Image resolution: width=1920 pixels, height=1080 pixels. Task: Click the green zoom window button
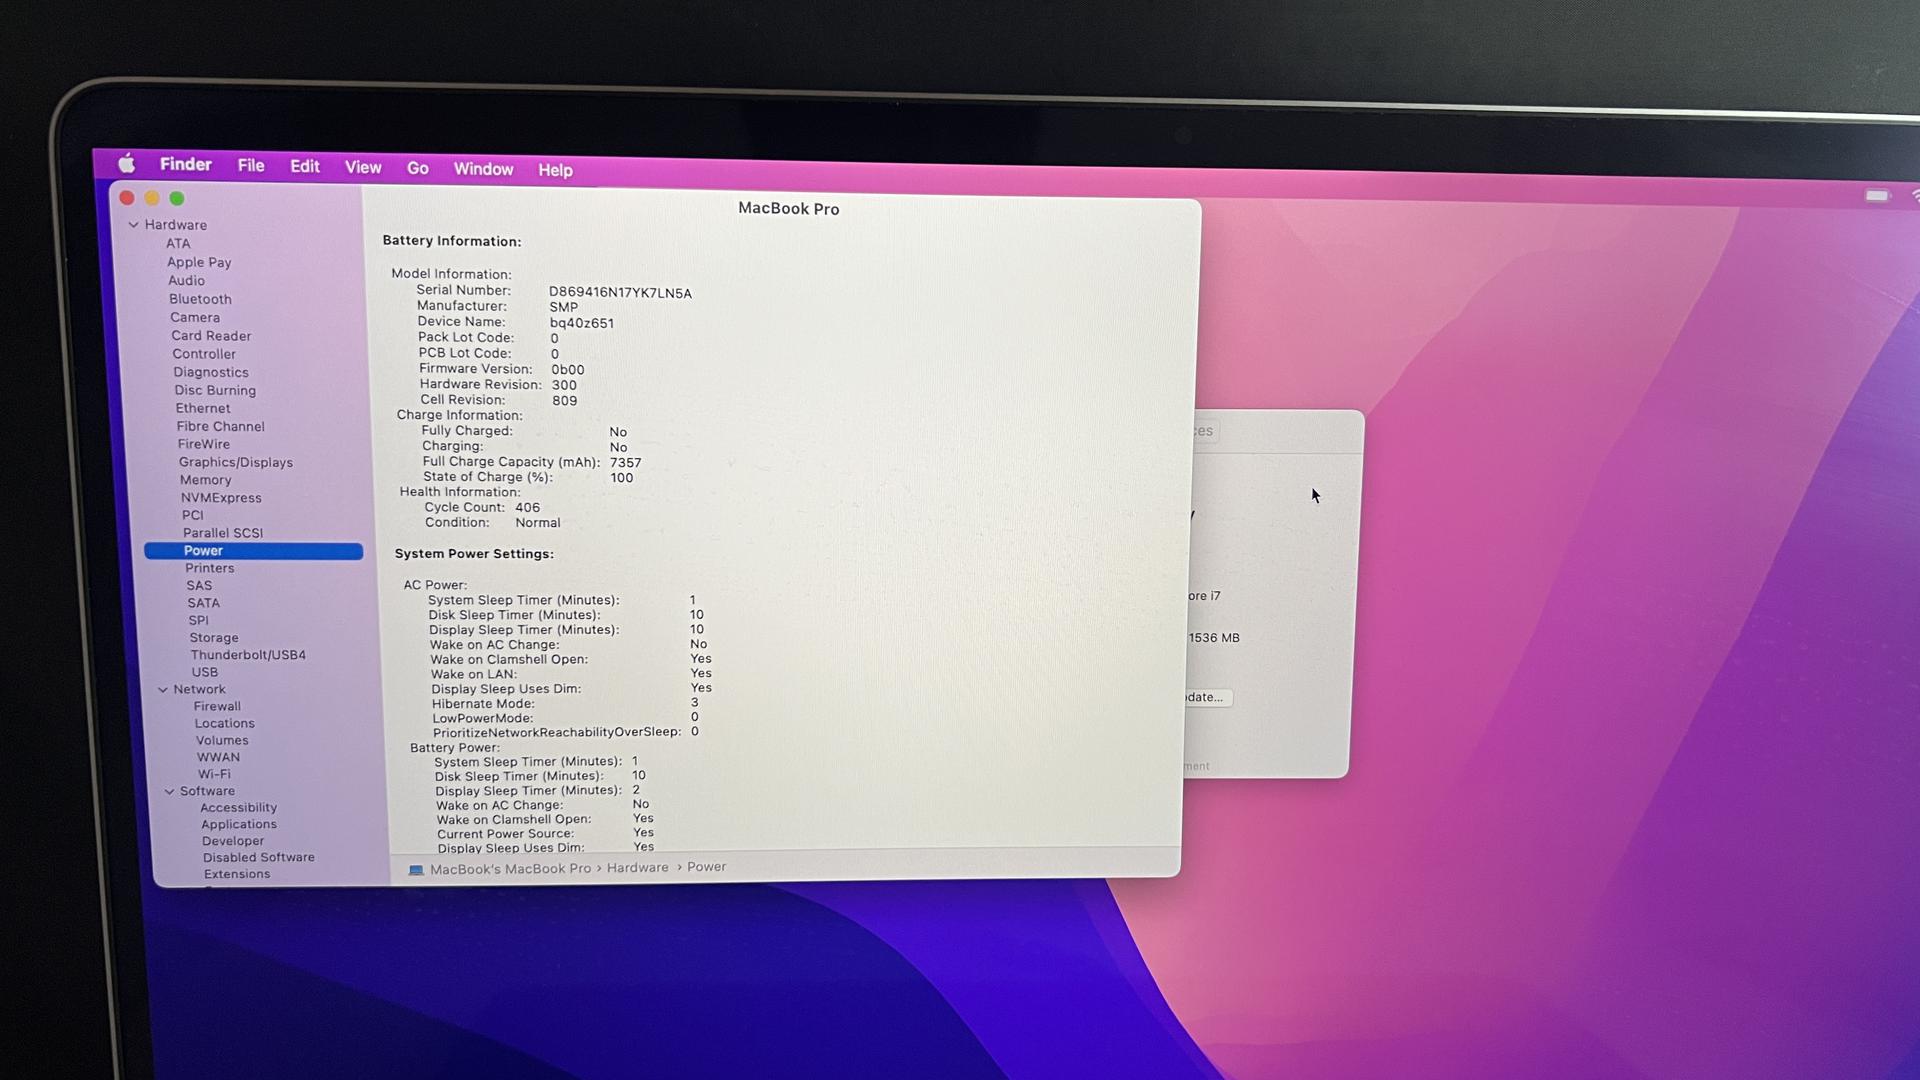[177, 198]
